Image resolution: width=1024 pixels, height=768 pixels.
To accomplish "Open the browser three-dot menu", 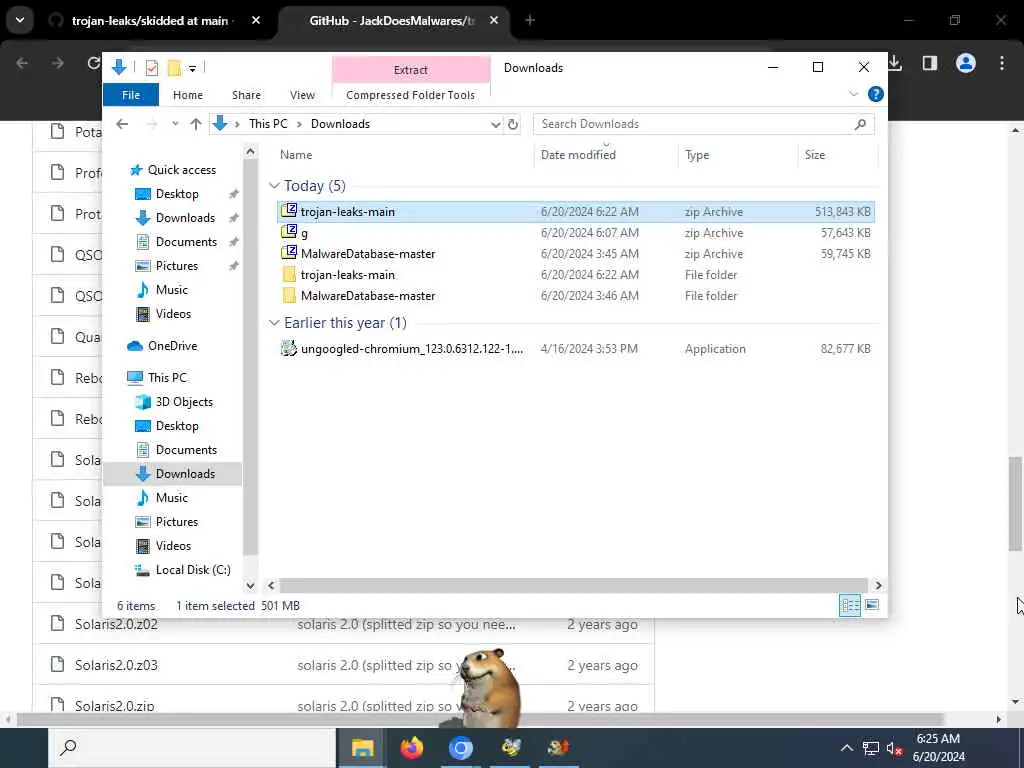I will coord(1001,63).
